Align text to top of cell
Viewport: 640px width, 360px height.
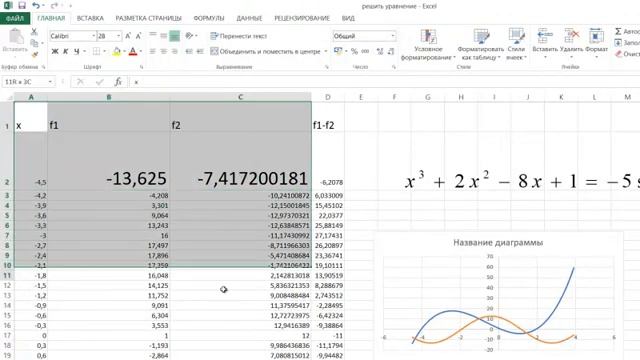pos(153,36)
